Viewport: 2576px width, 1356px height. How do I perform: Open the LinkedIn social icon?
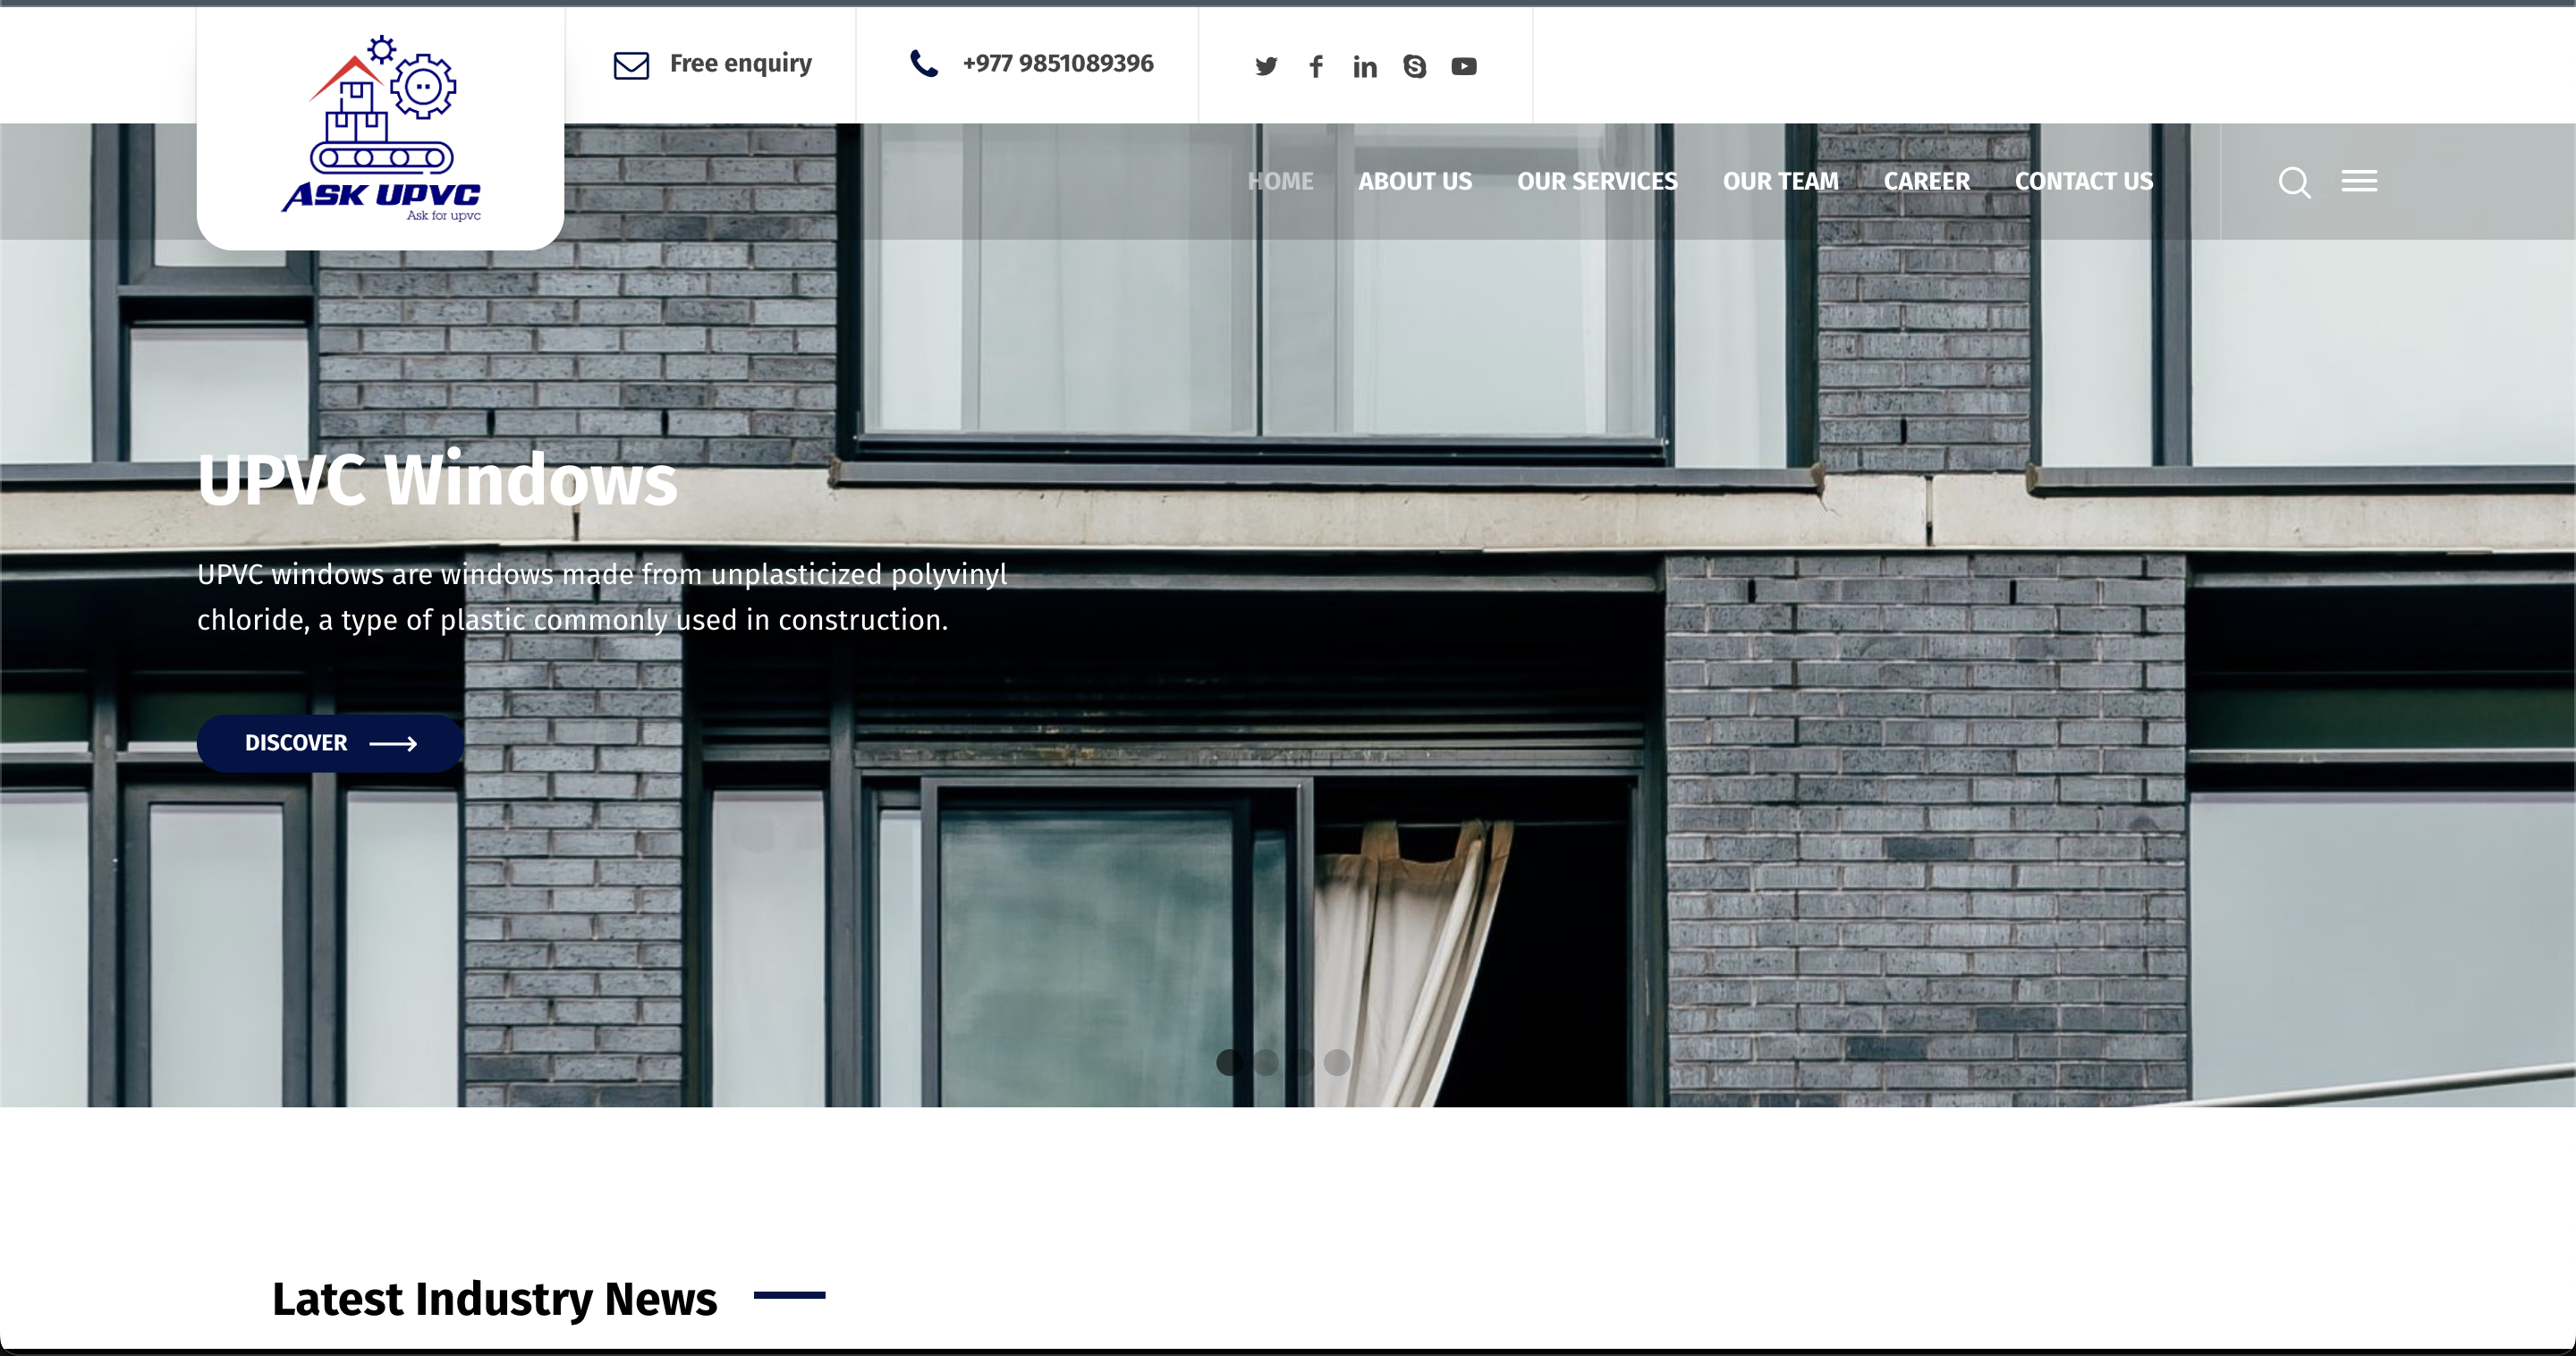coord(1364,65)
